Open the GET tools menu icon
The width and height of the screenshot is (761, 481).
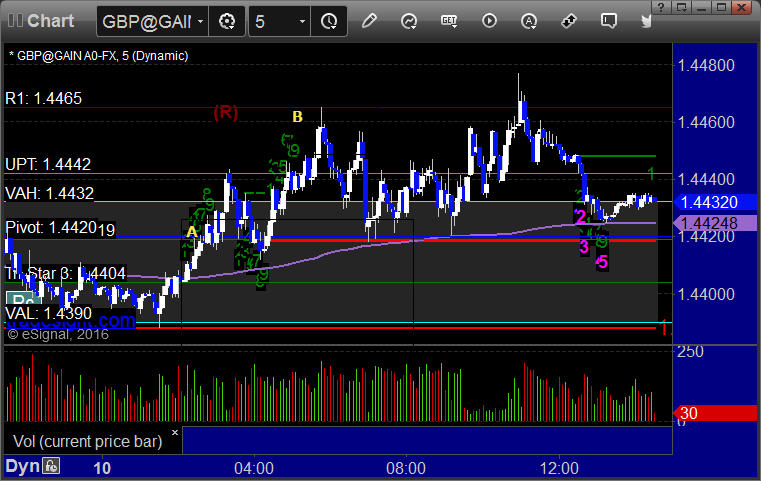[x=449, y=21]
